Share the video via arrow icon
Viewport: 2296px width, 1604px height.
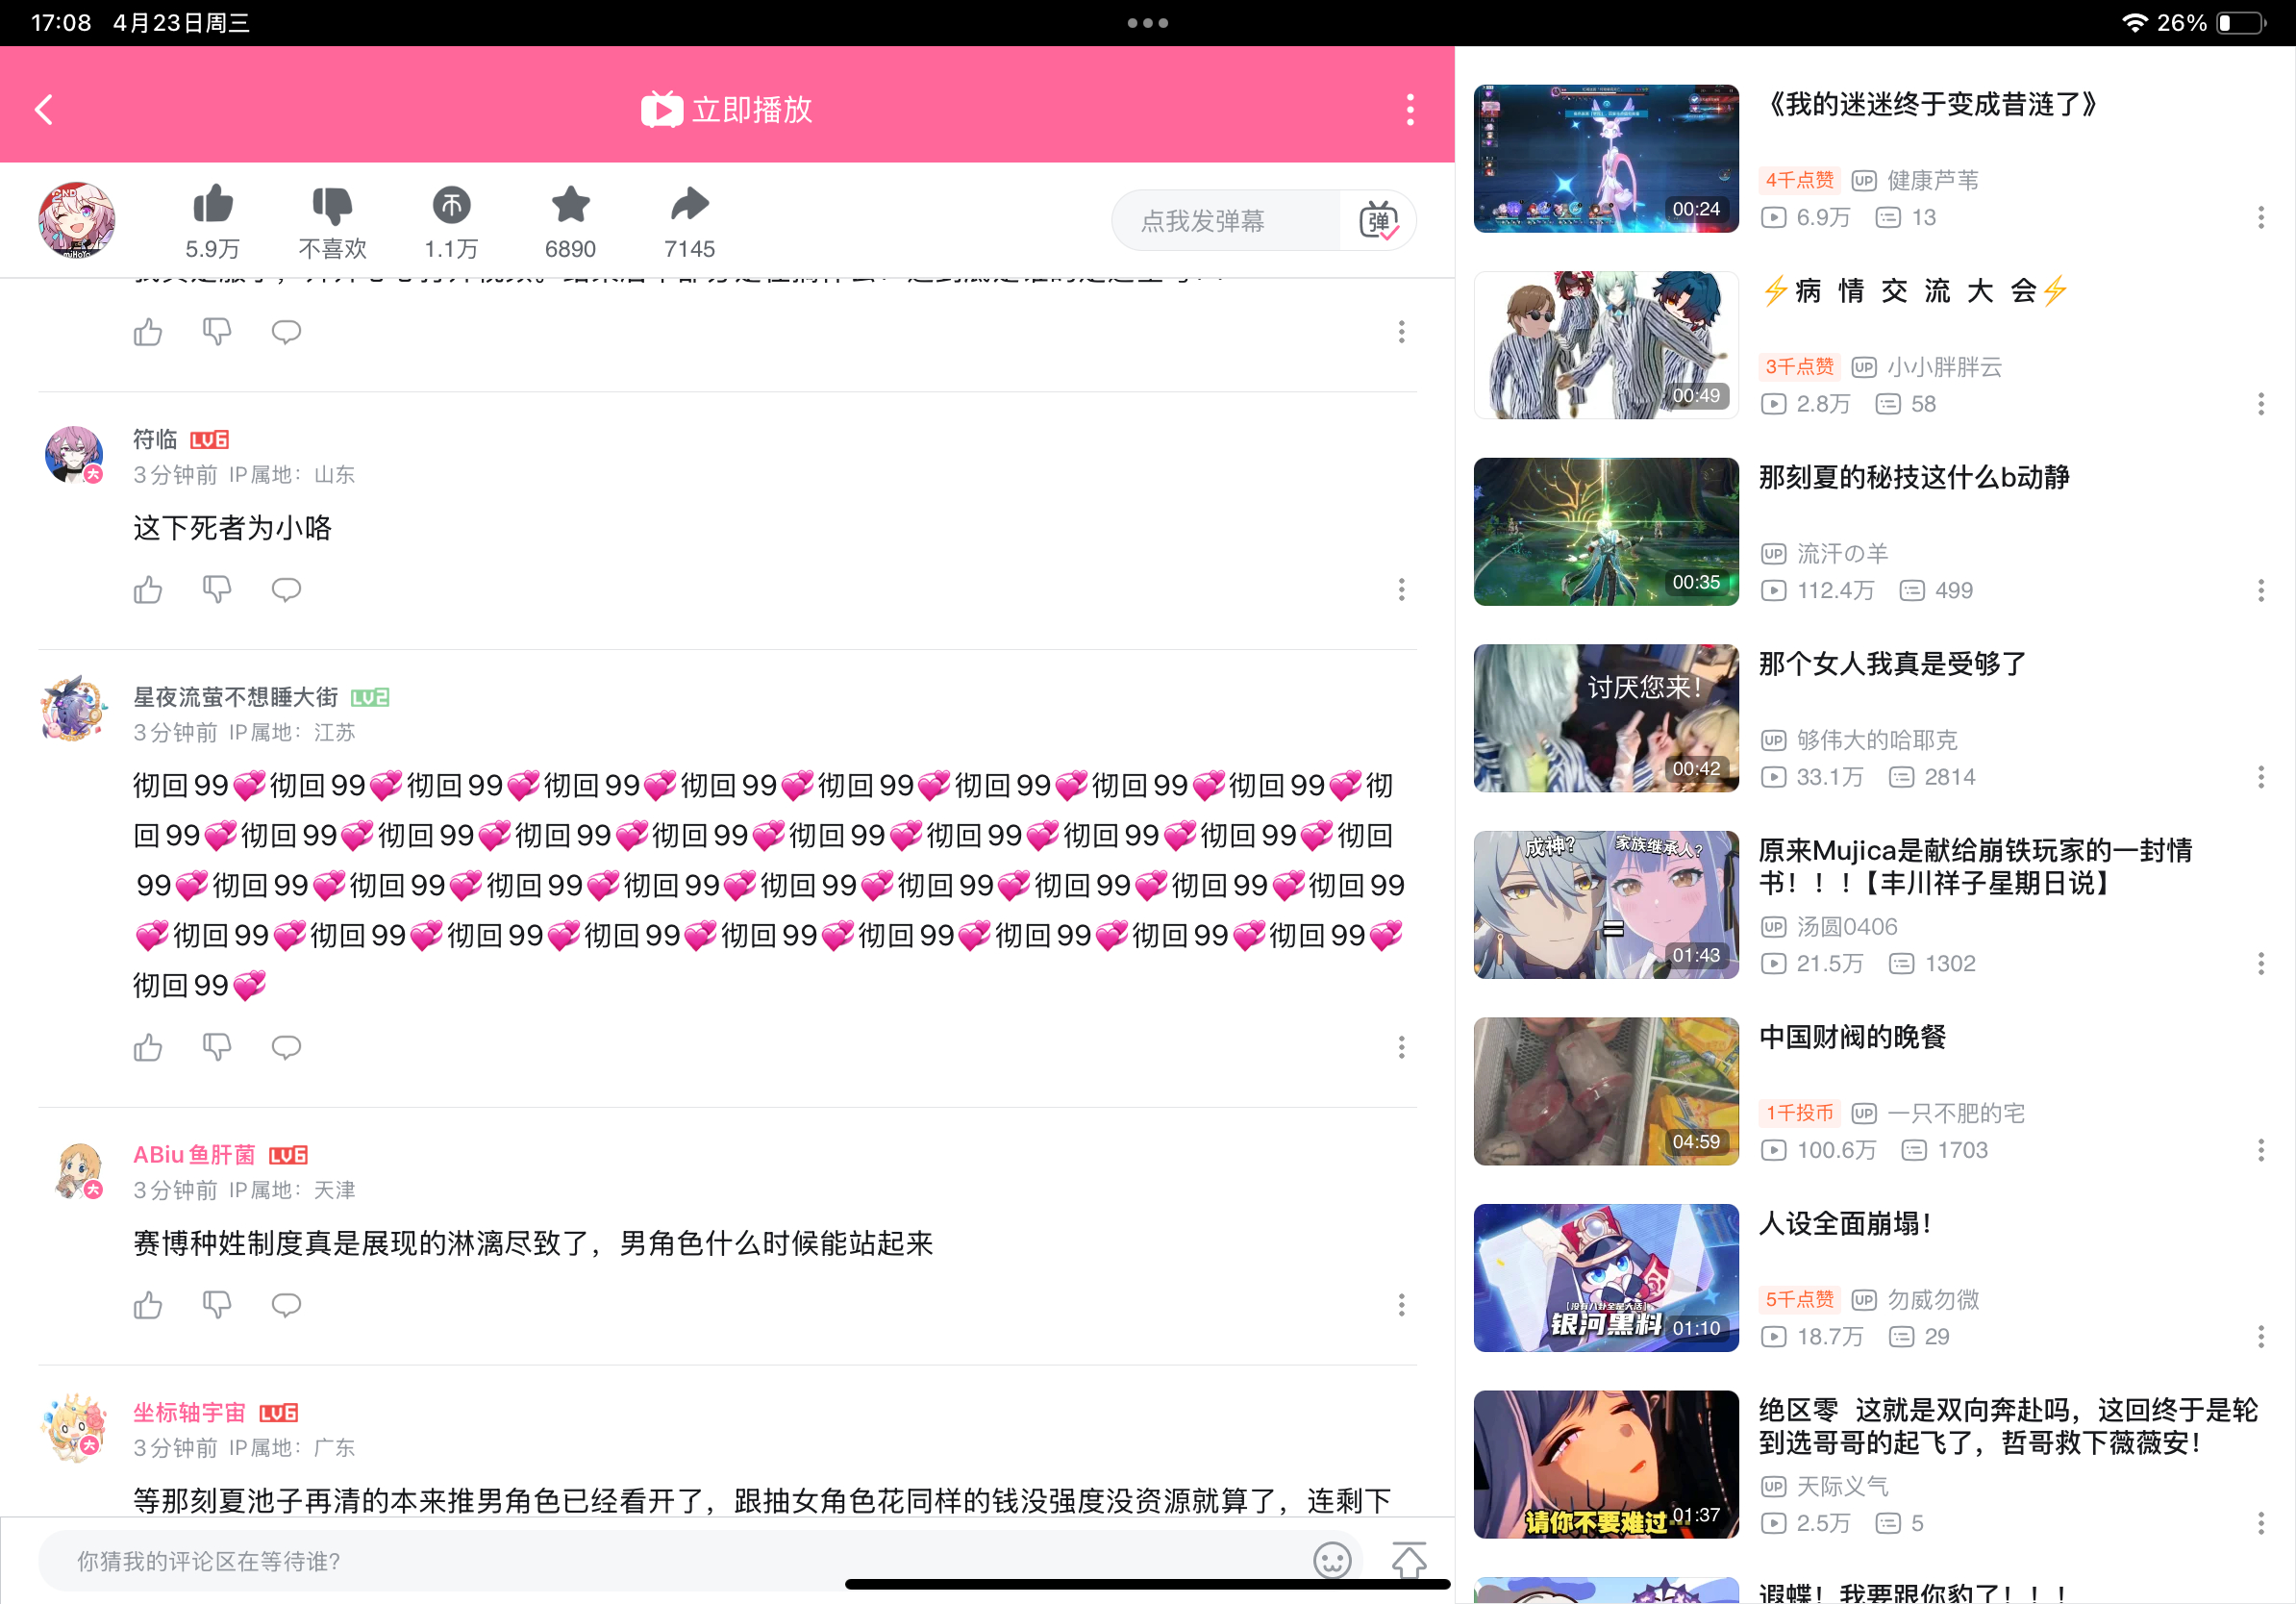tap(689, 222)
